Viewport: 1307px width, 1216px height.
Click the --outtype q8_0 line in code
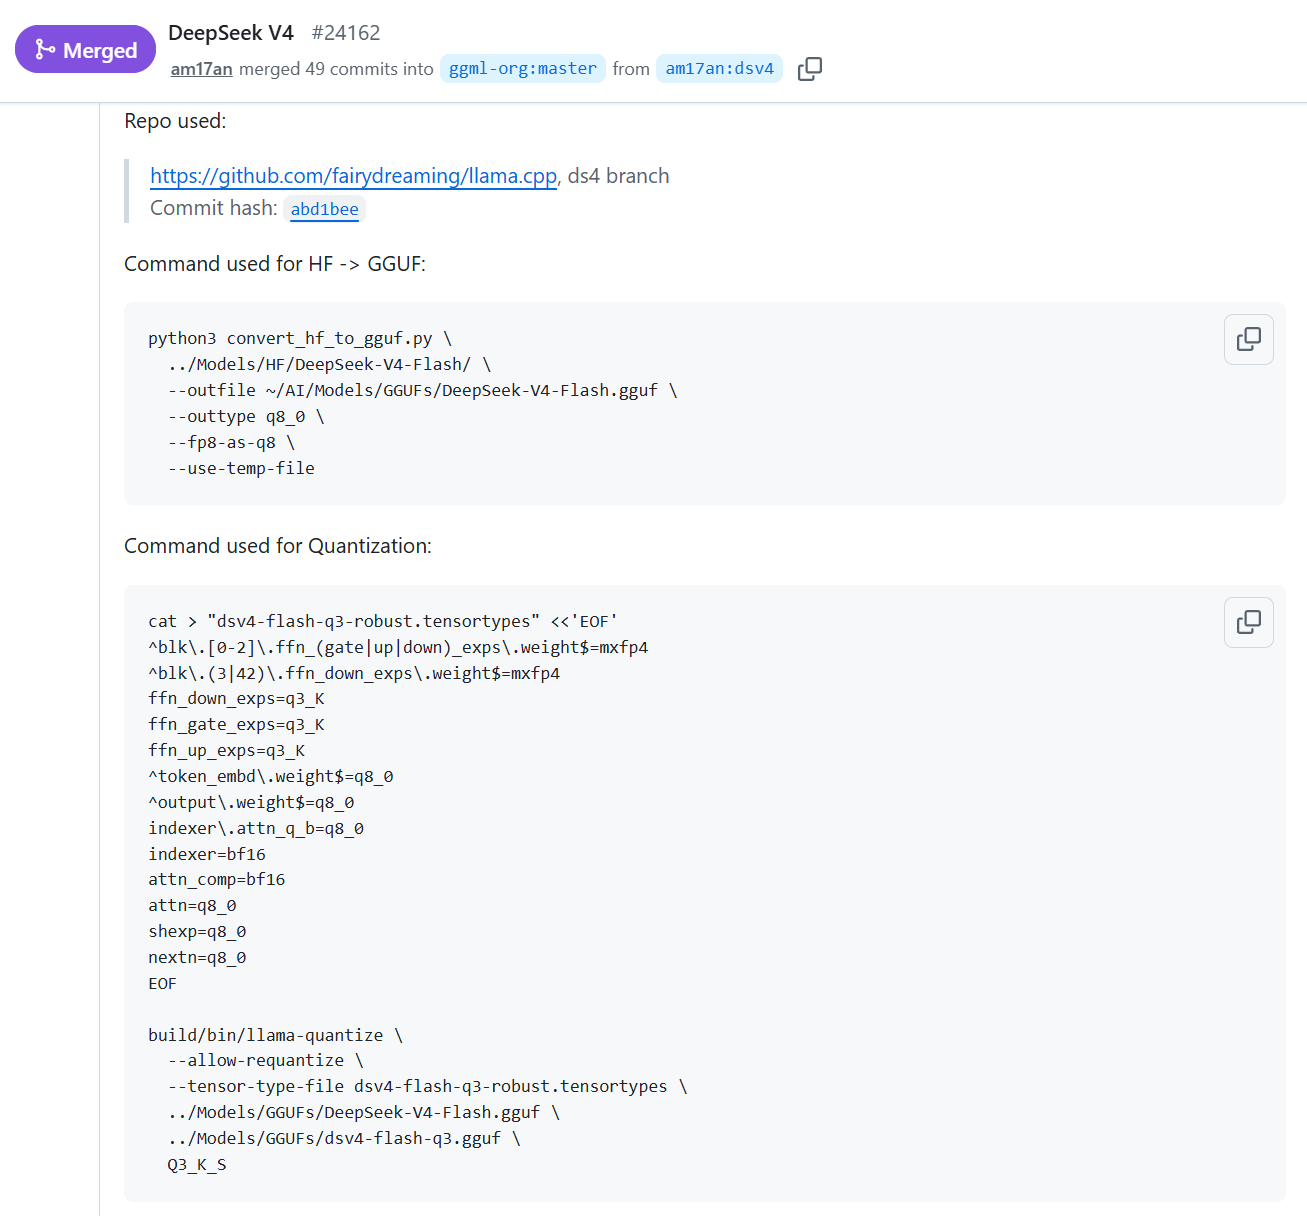tap(246, 416)
